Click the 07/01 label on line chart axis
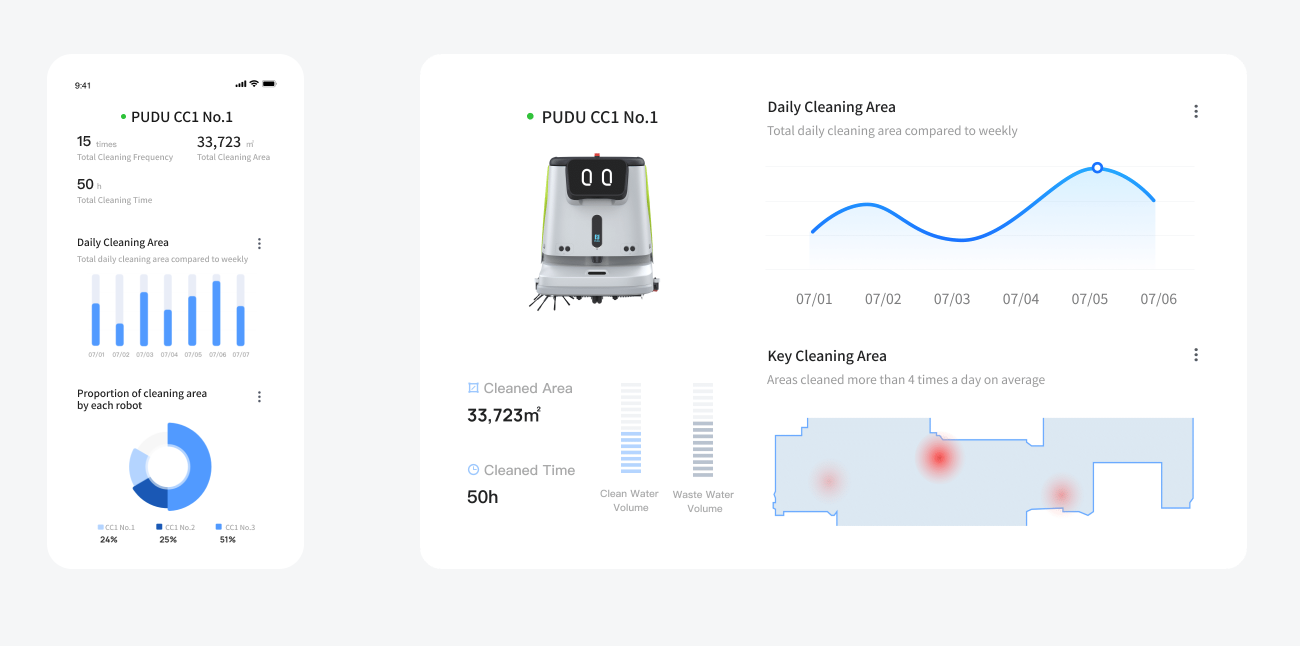Image resolution: width=1300 pixels, height=646 pixels. [x=814, y=299]
